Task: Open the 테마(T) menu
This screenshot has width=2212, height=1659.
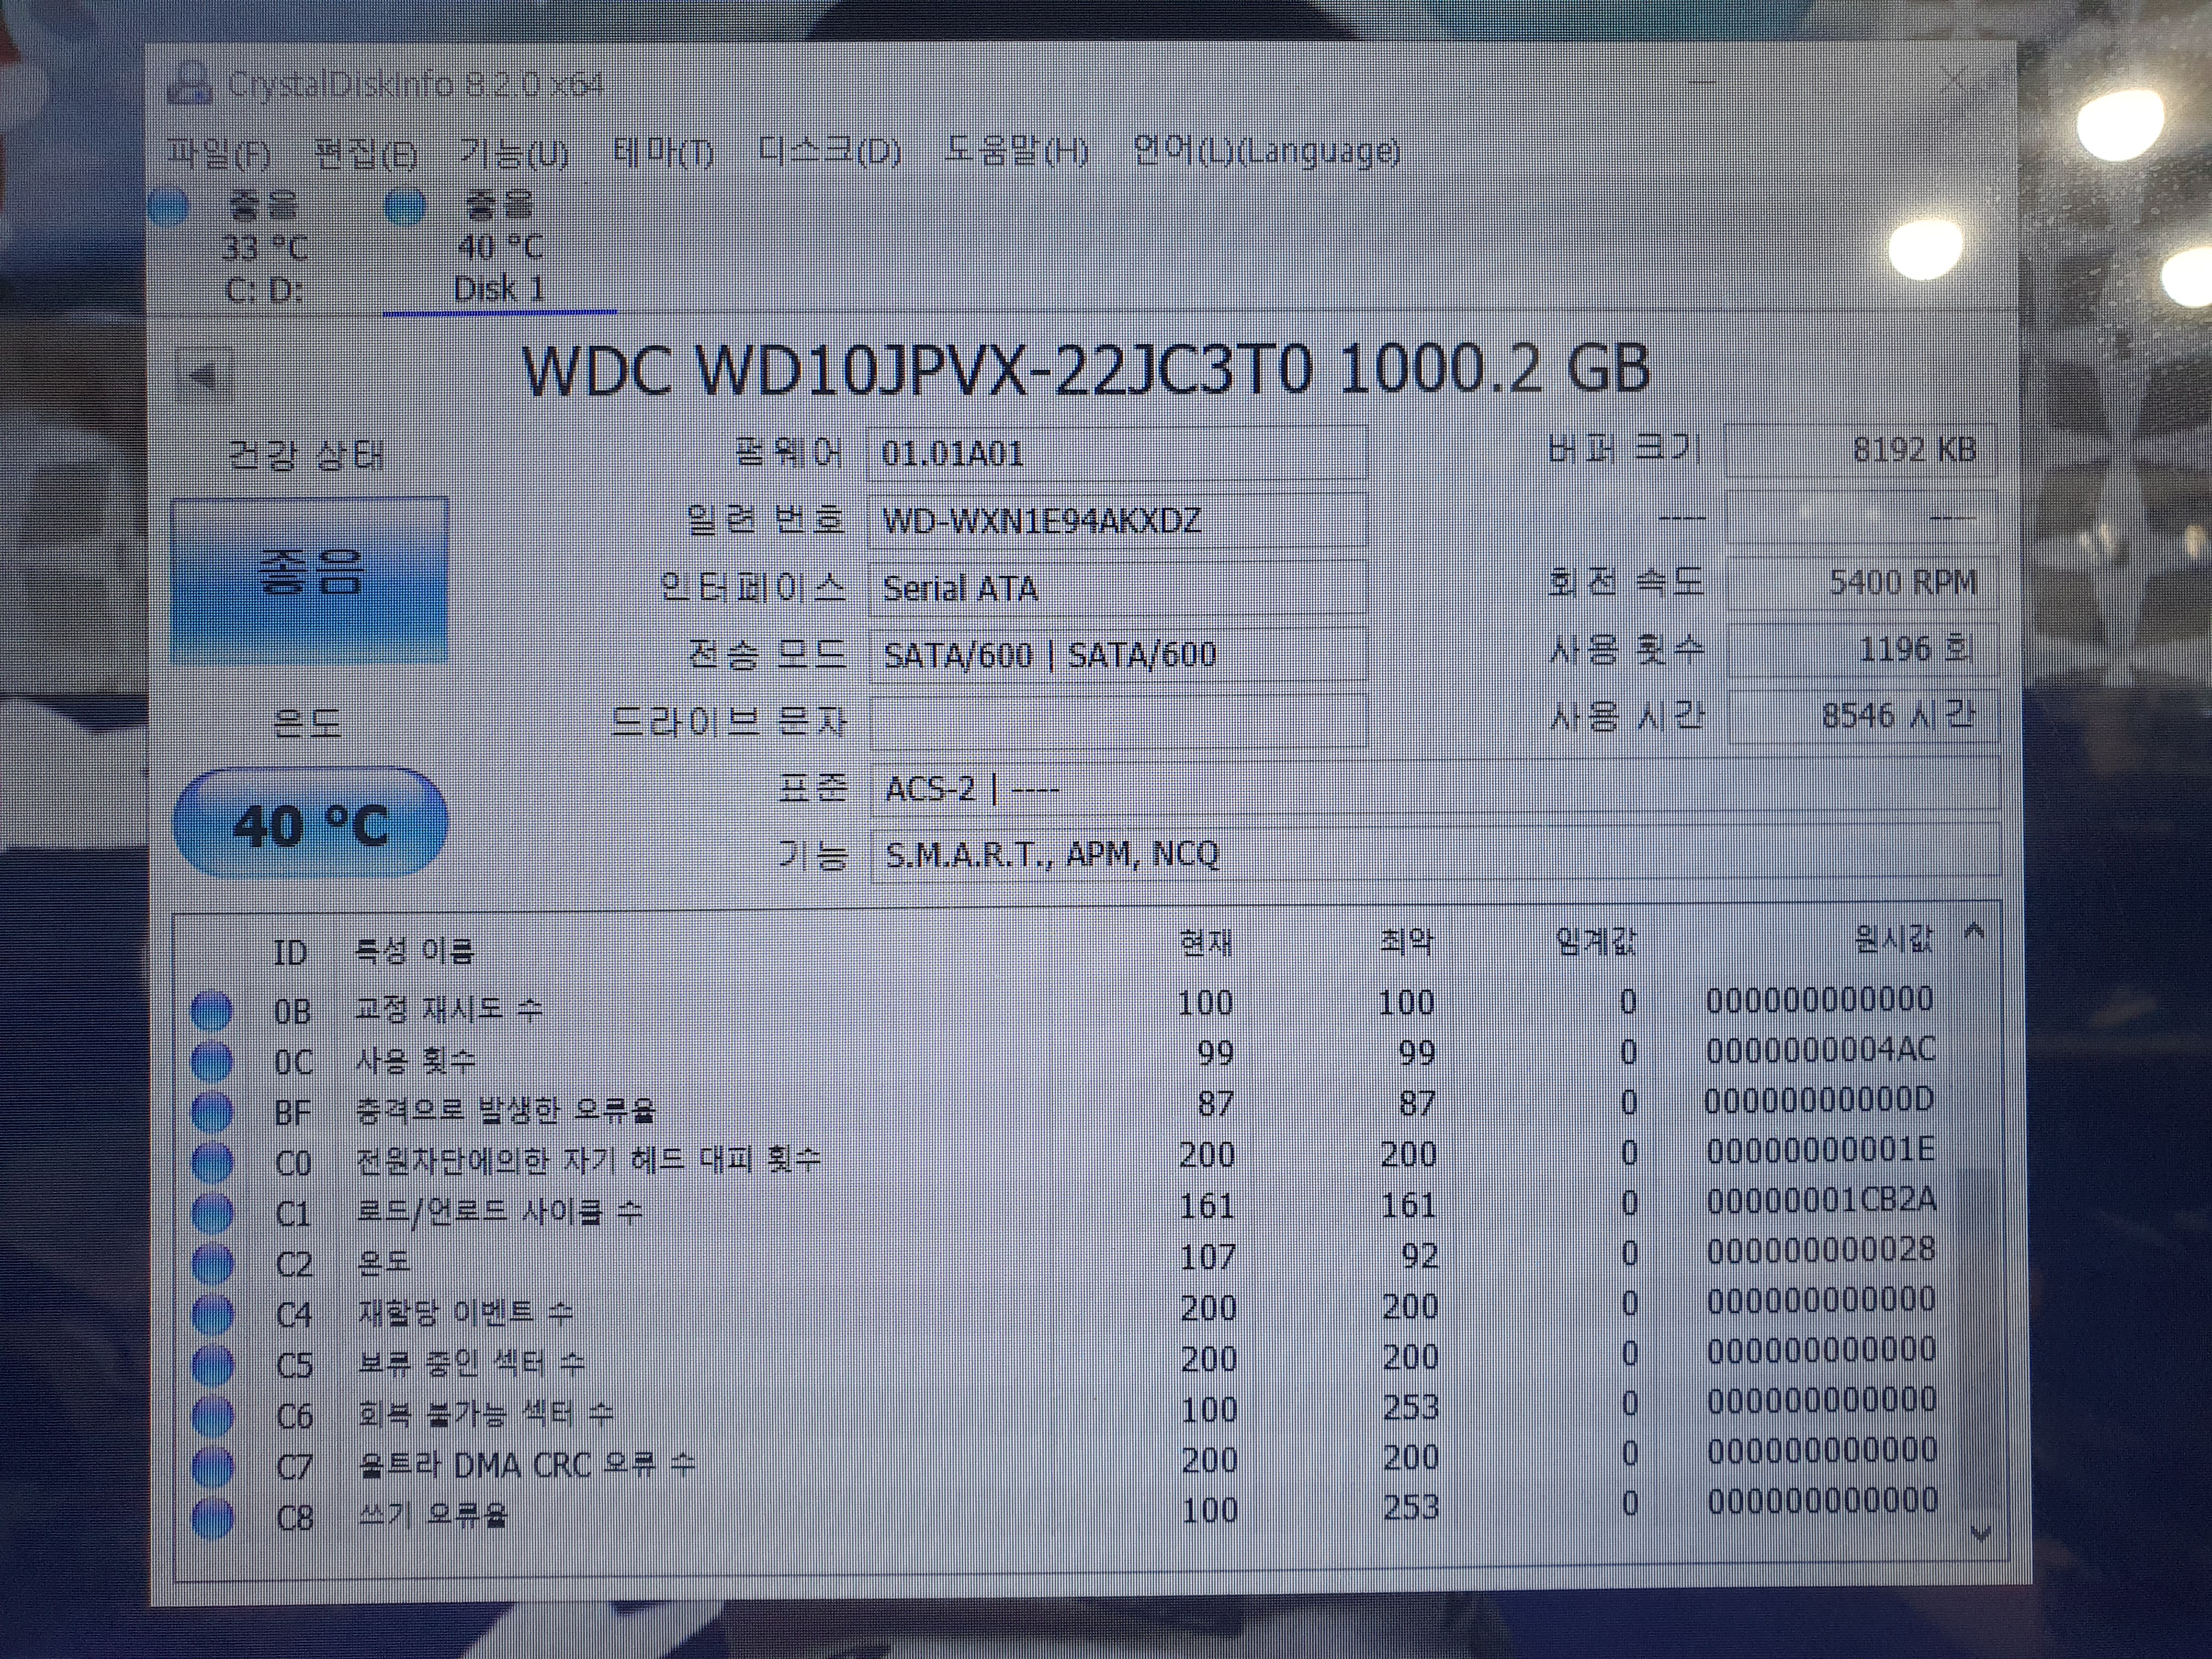Action: 663,153
